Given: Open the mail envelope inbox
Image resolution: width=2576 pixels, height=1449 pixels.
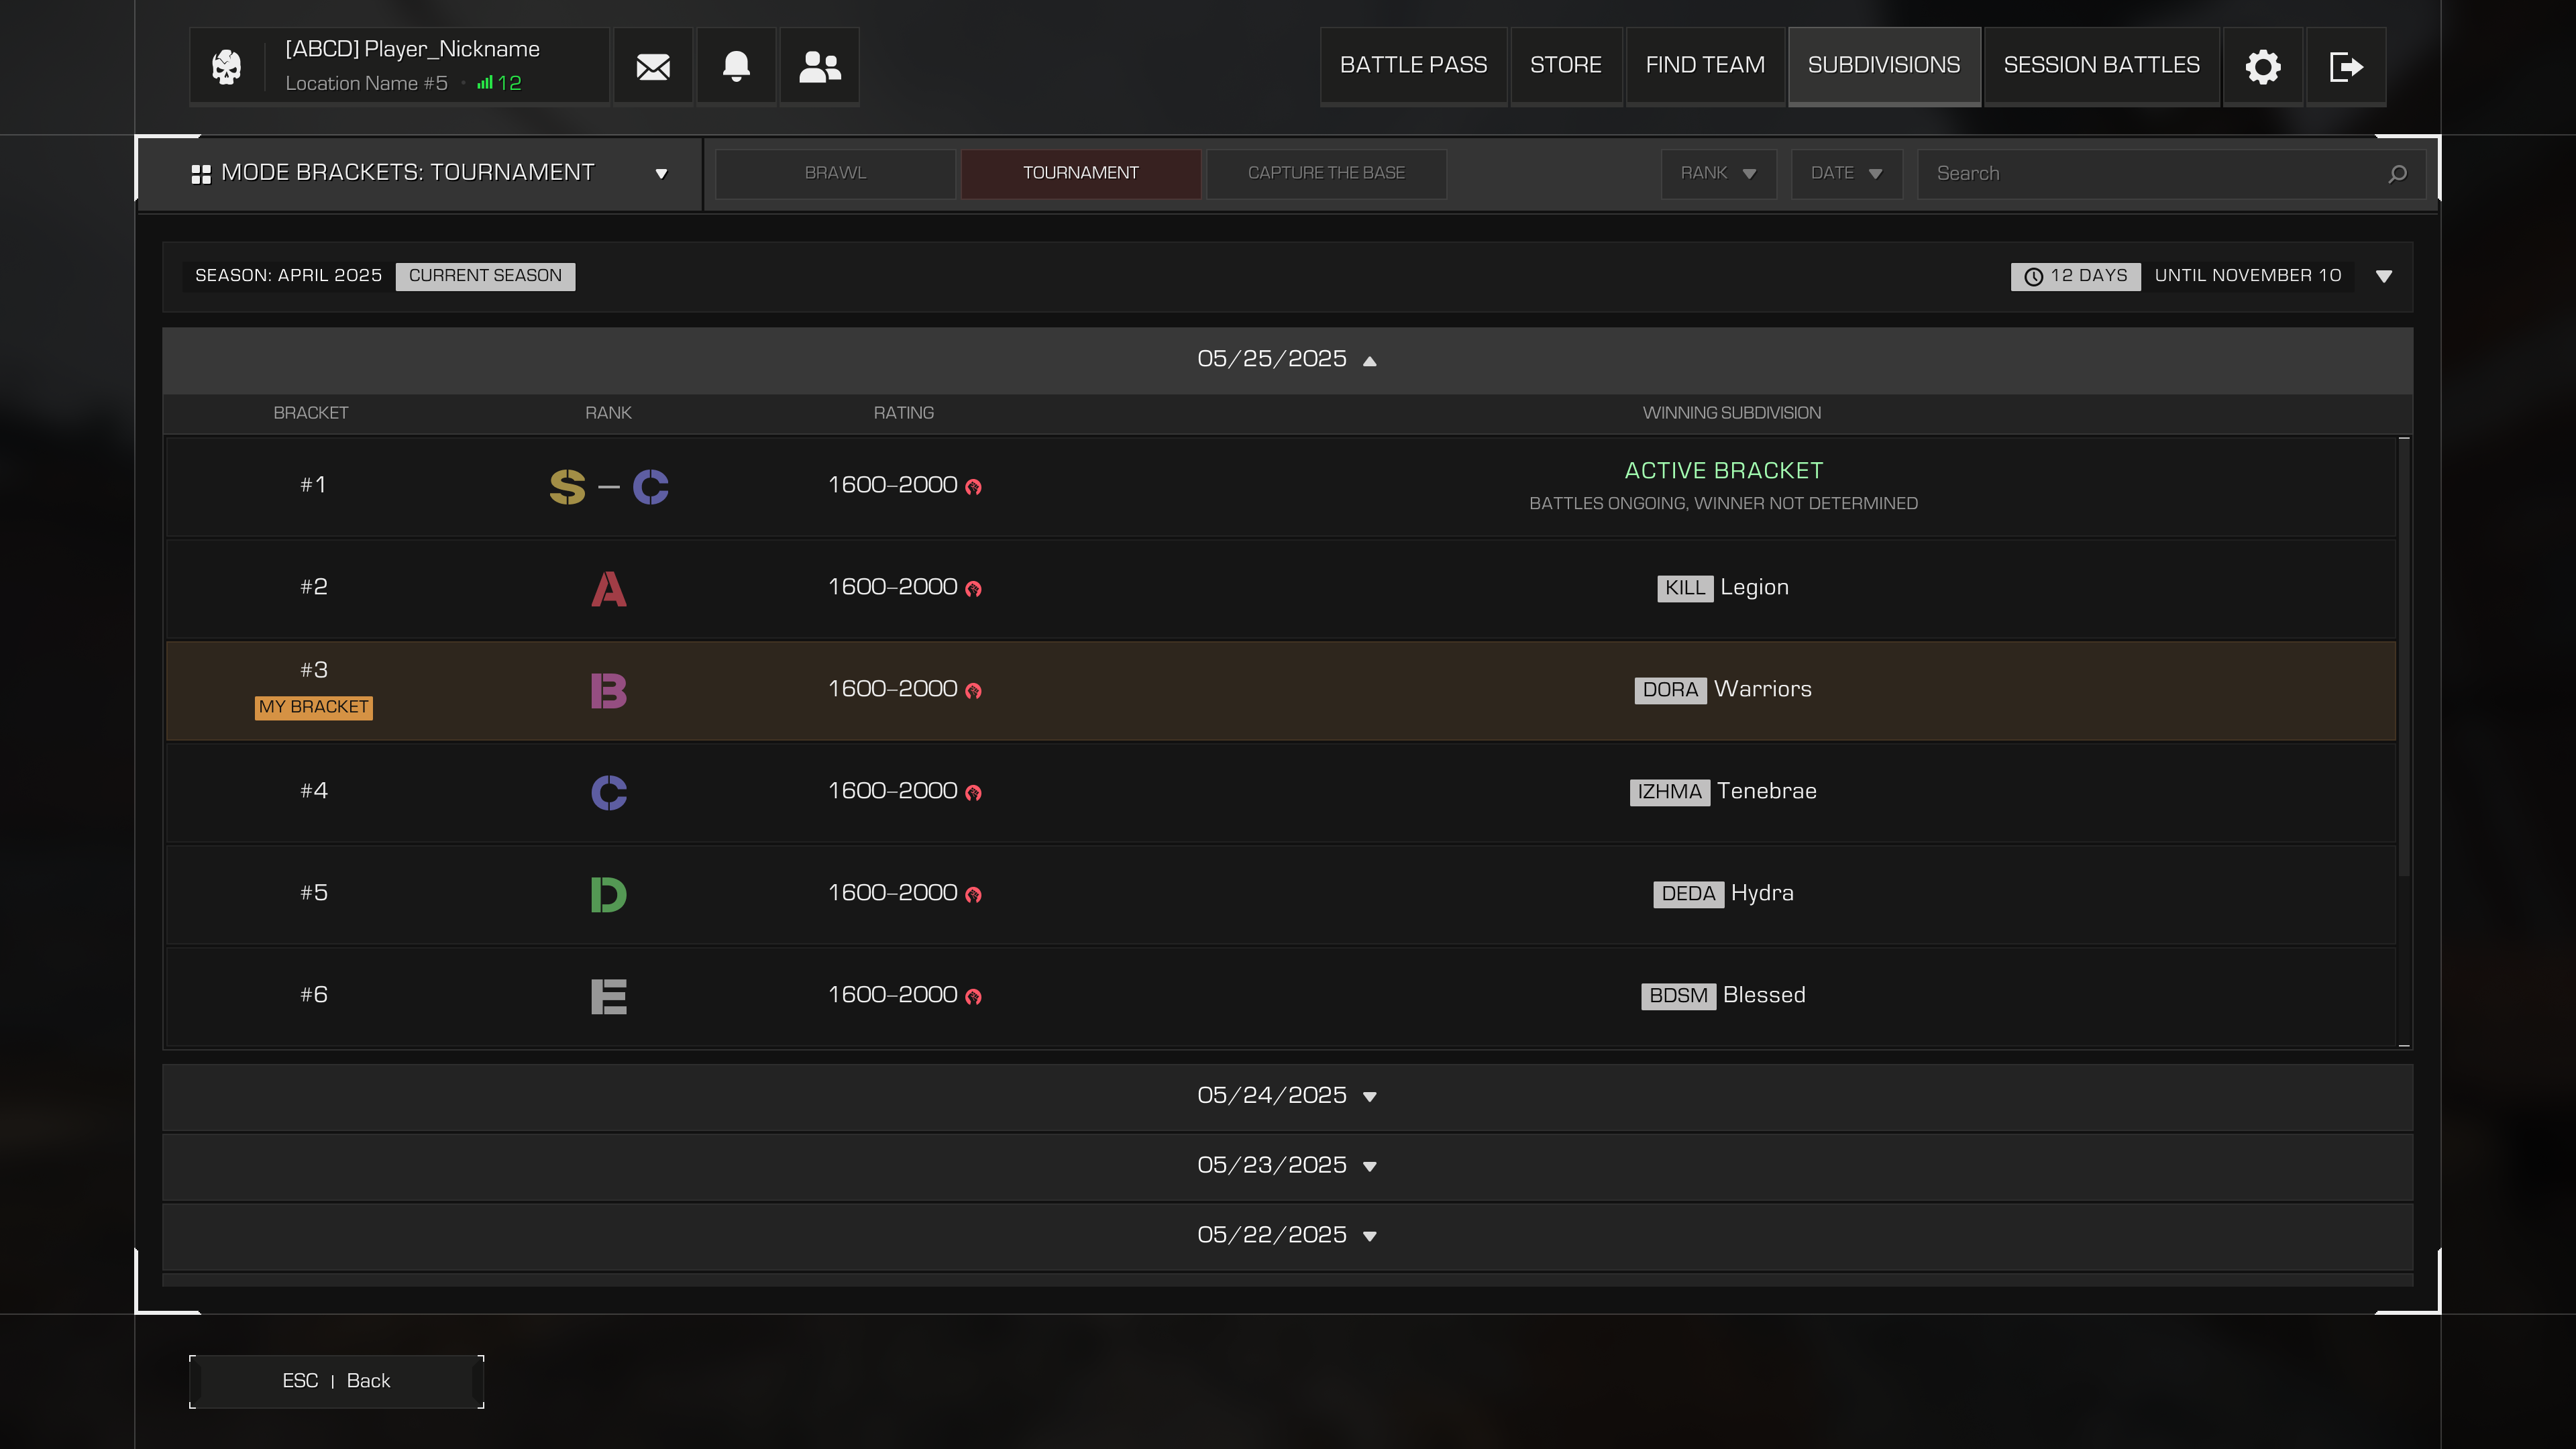Looking at the screenshot, I should (x=653, y=66).
